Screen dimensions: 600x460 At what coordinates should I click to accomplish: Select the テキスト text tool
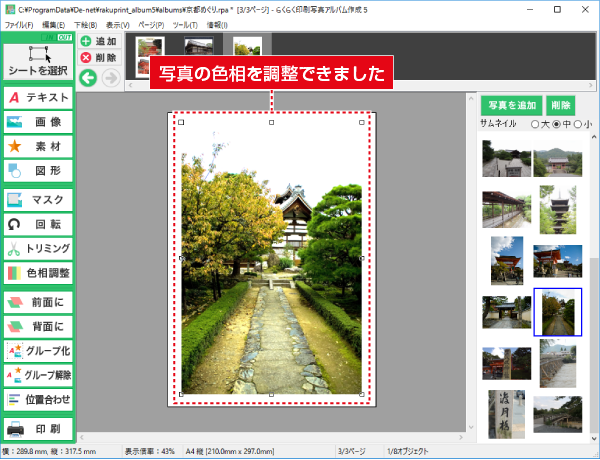38,98
